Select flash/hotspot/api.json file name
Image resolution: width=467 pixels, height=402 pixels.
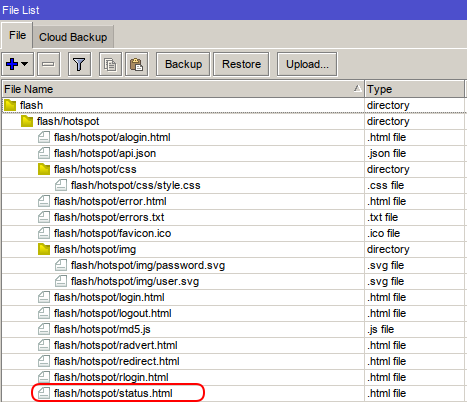pos(105,153)
